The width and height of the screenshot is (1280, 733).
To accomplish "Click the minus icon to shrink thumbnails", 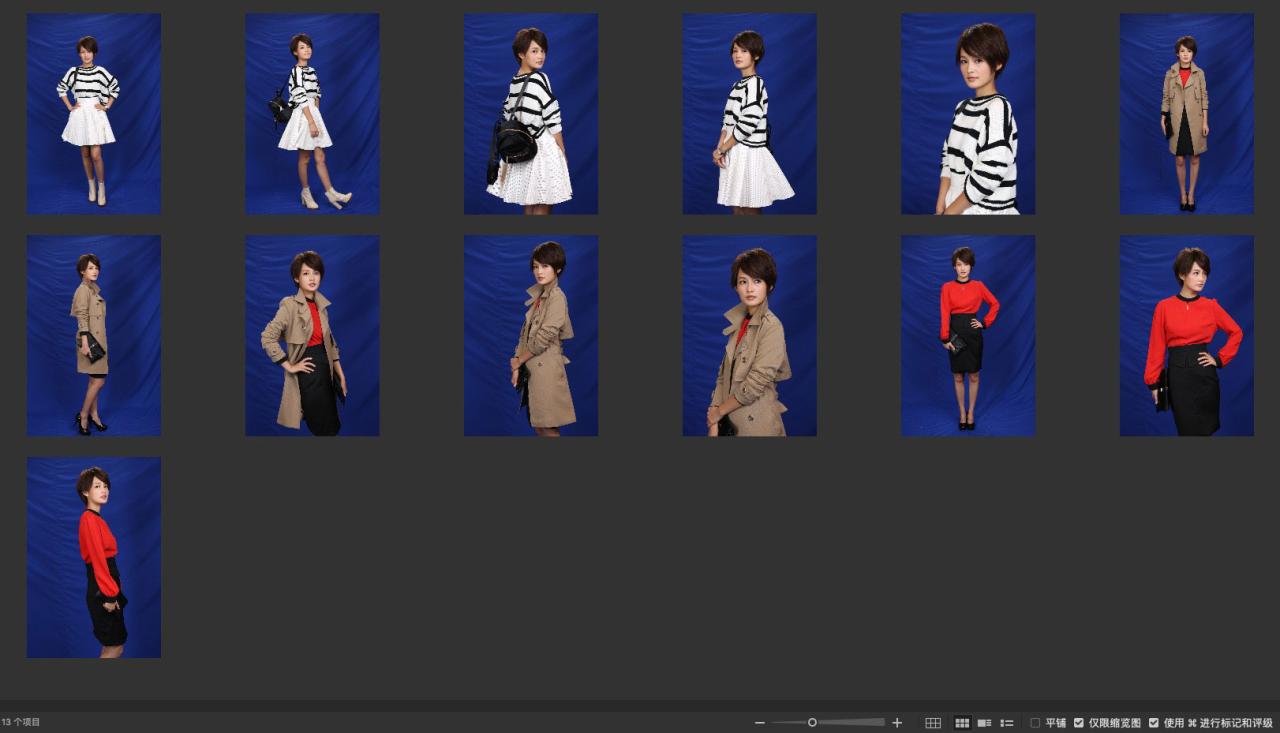I will tap(760, 723).
